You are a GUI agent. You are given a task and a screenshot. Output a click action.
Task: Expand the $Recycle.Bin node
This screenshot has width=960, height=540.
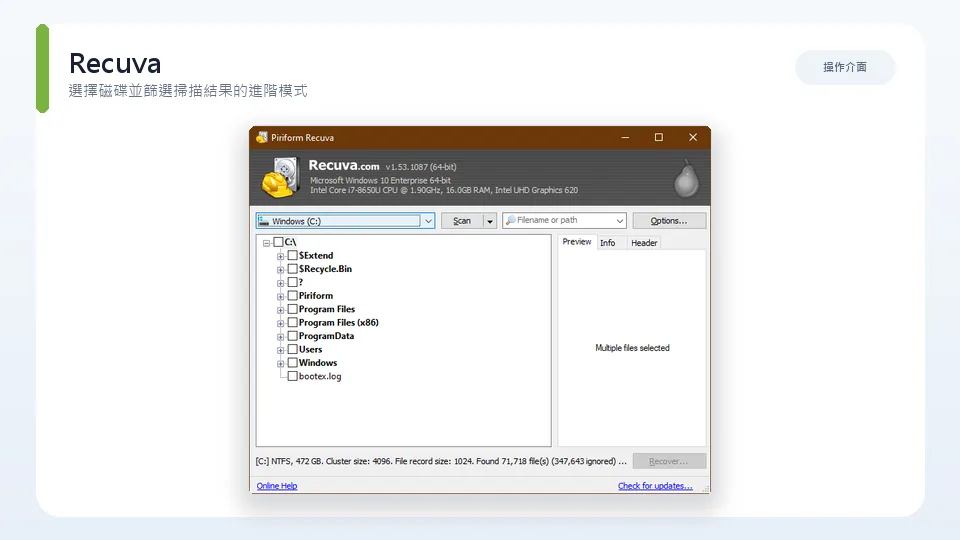[x=280, y=269]
